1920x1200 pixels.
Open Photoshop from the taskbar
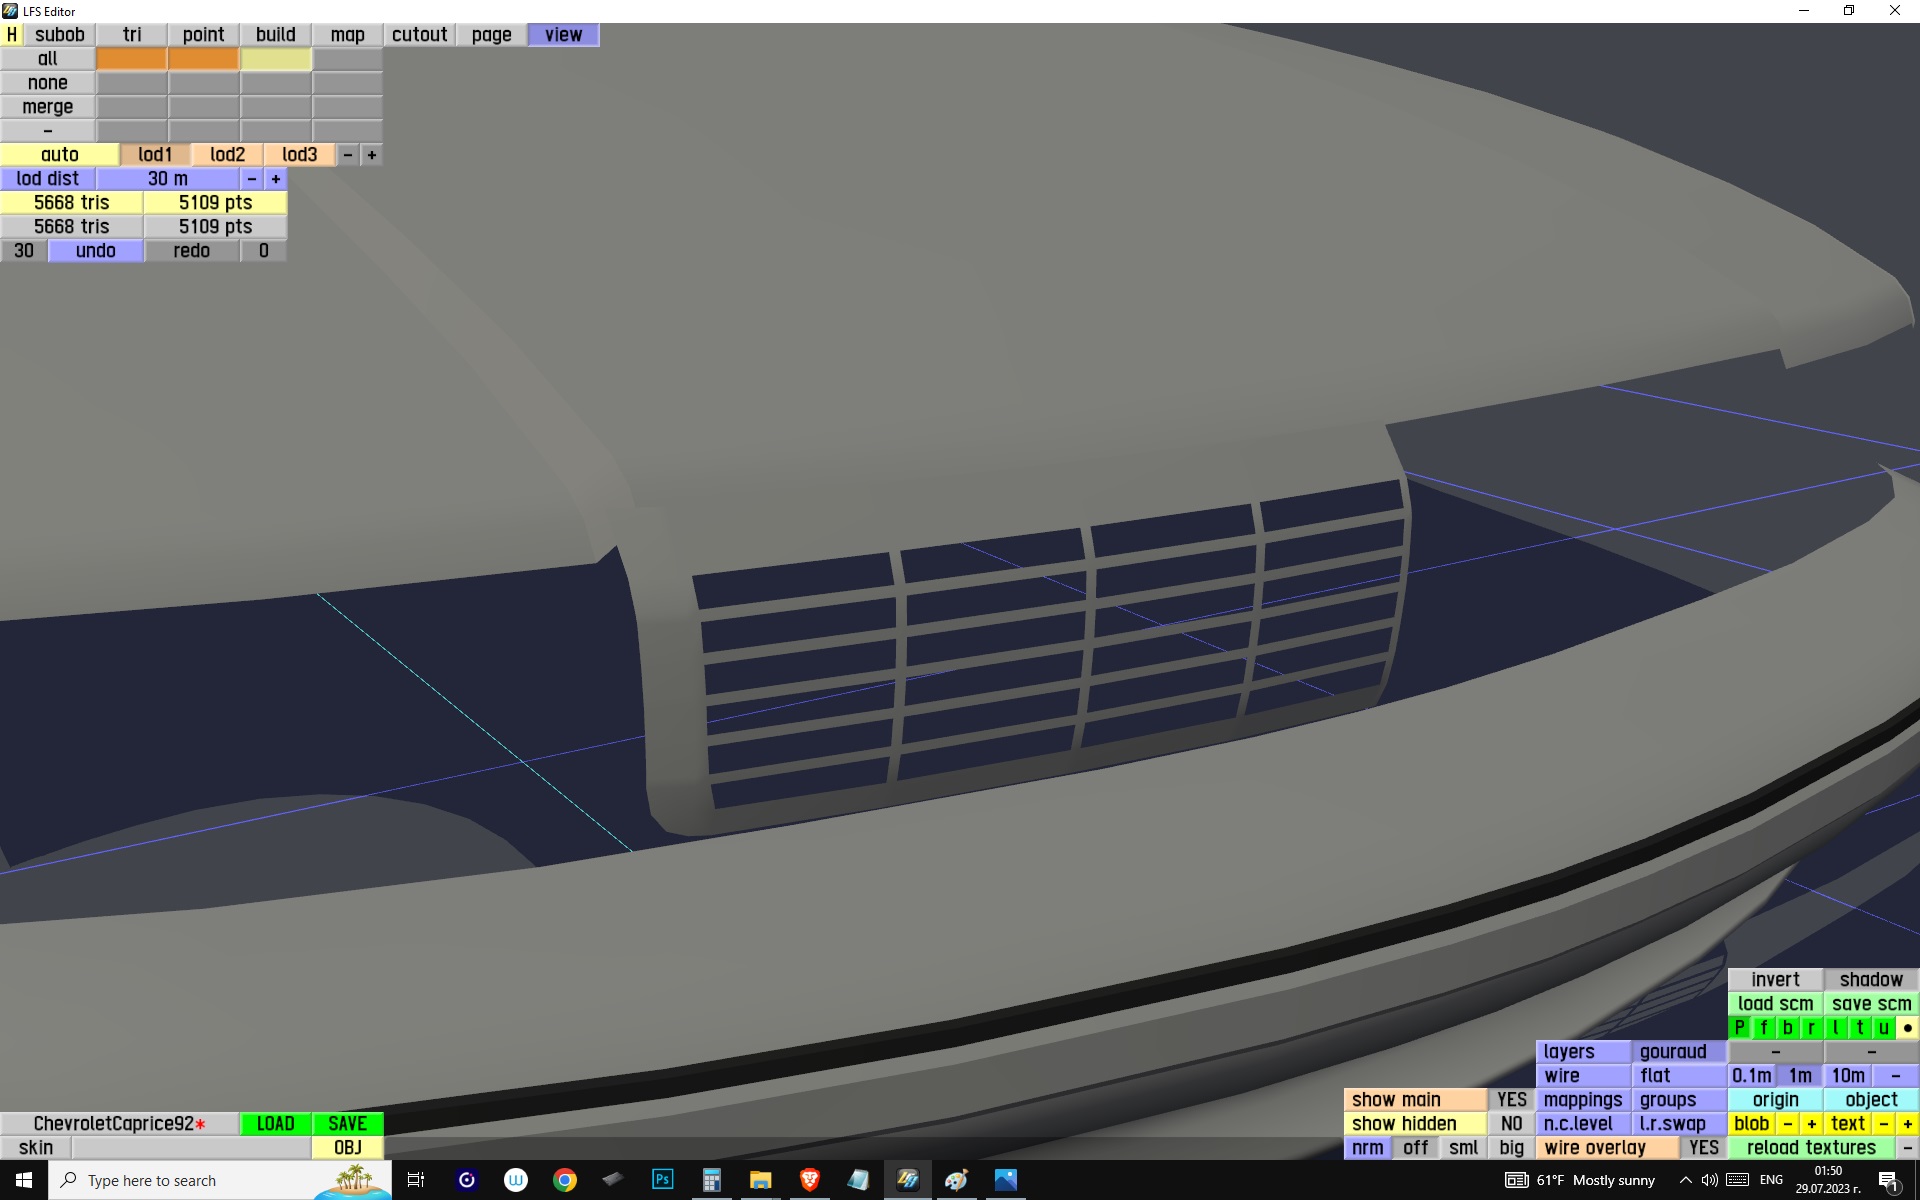[662, 1180]
